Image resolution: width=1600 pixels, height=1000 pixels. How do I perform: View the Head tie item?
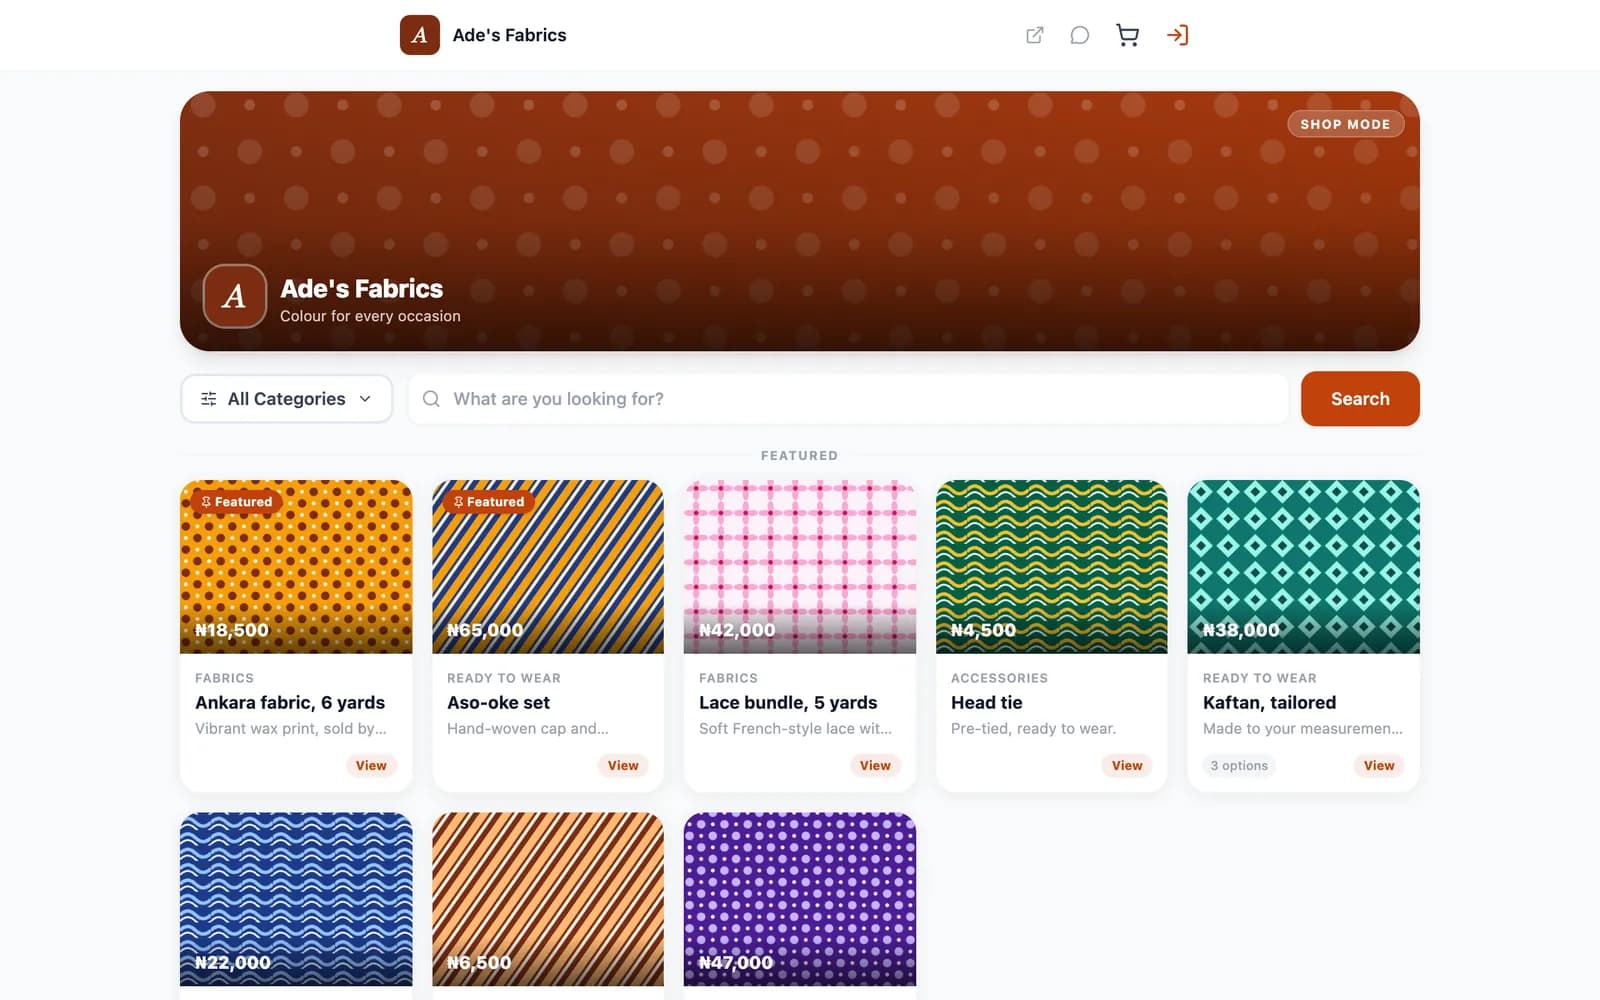(1127, 765)
